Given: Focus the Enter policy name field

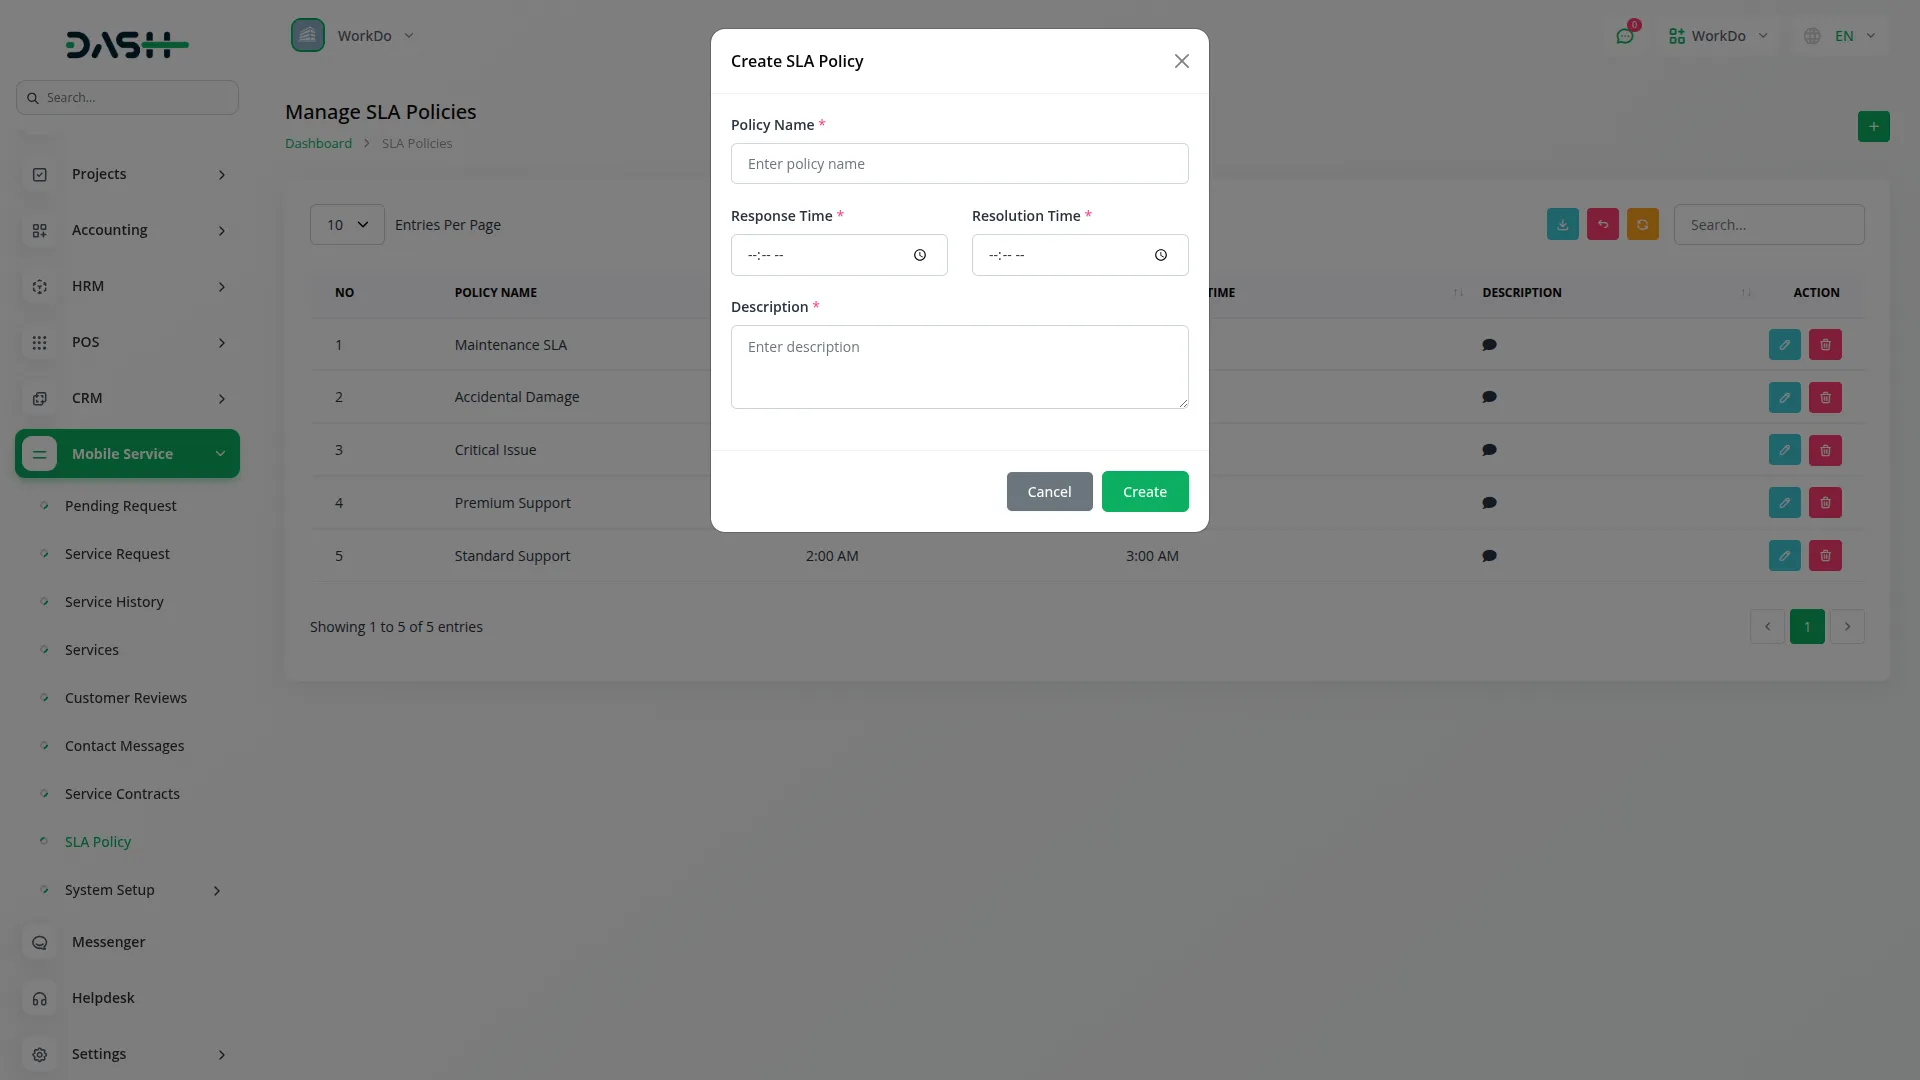Looking at the screenshot, I should [x=959, y=163].
